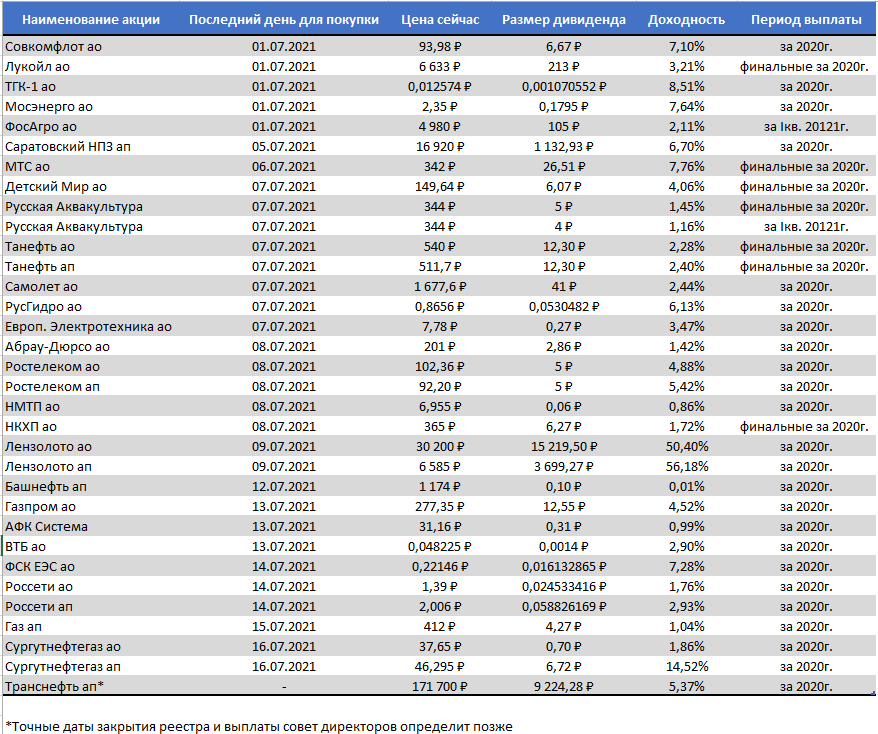Select the 'Последний день для покупки' header
Image resolution: width=878 pixels, height=734 pixels.
[284, 20]
